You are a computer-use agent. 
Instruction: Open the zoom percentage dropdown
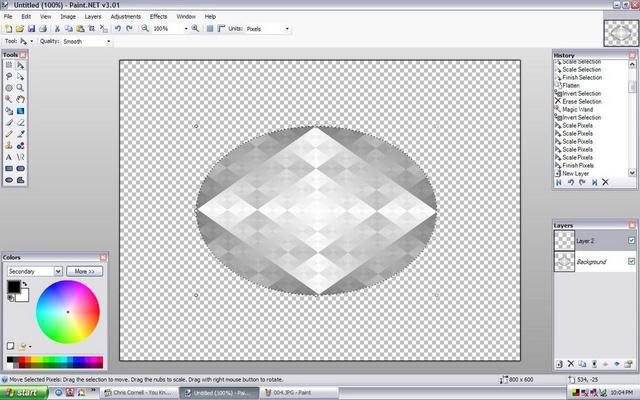tap(186, 29)
